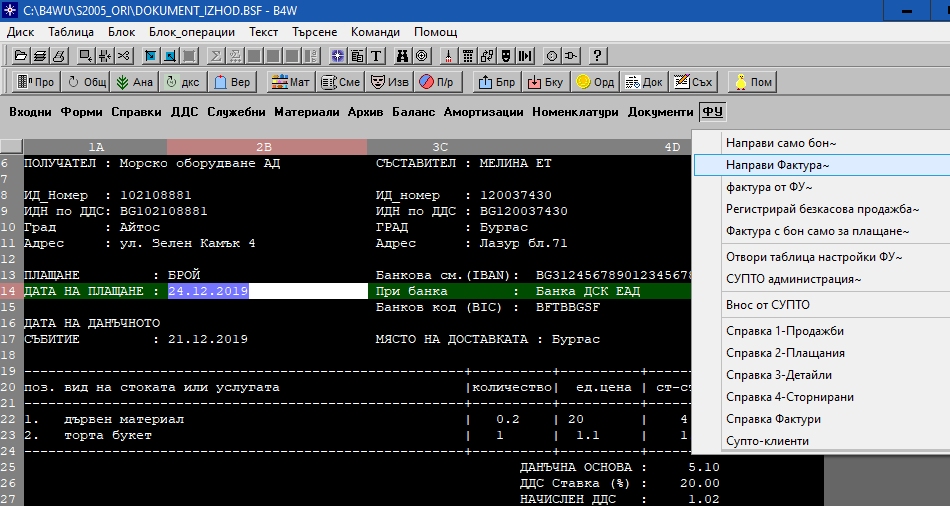
Task: Click the calculator grid toolbar icon
Action: [x=468, y=56]
